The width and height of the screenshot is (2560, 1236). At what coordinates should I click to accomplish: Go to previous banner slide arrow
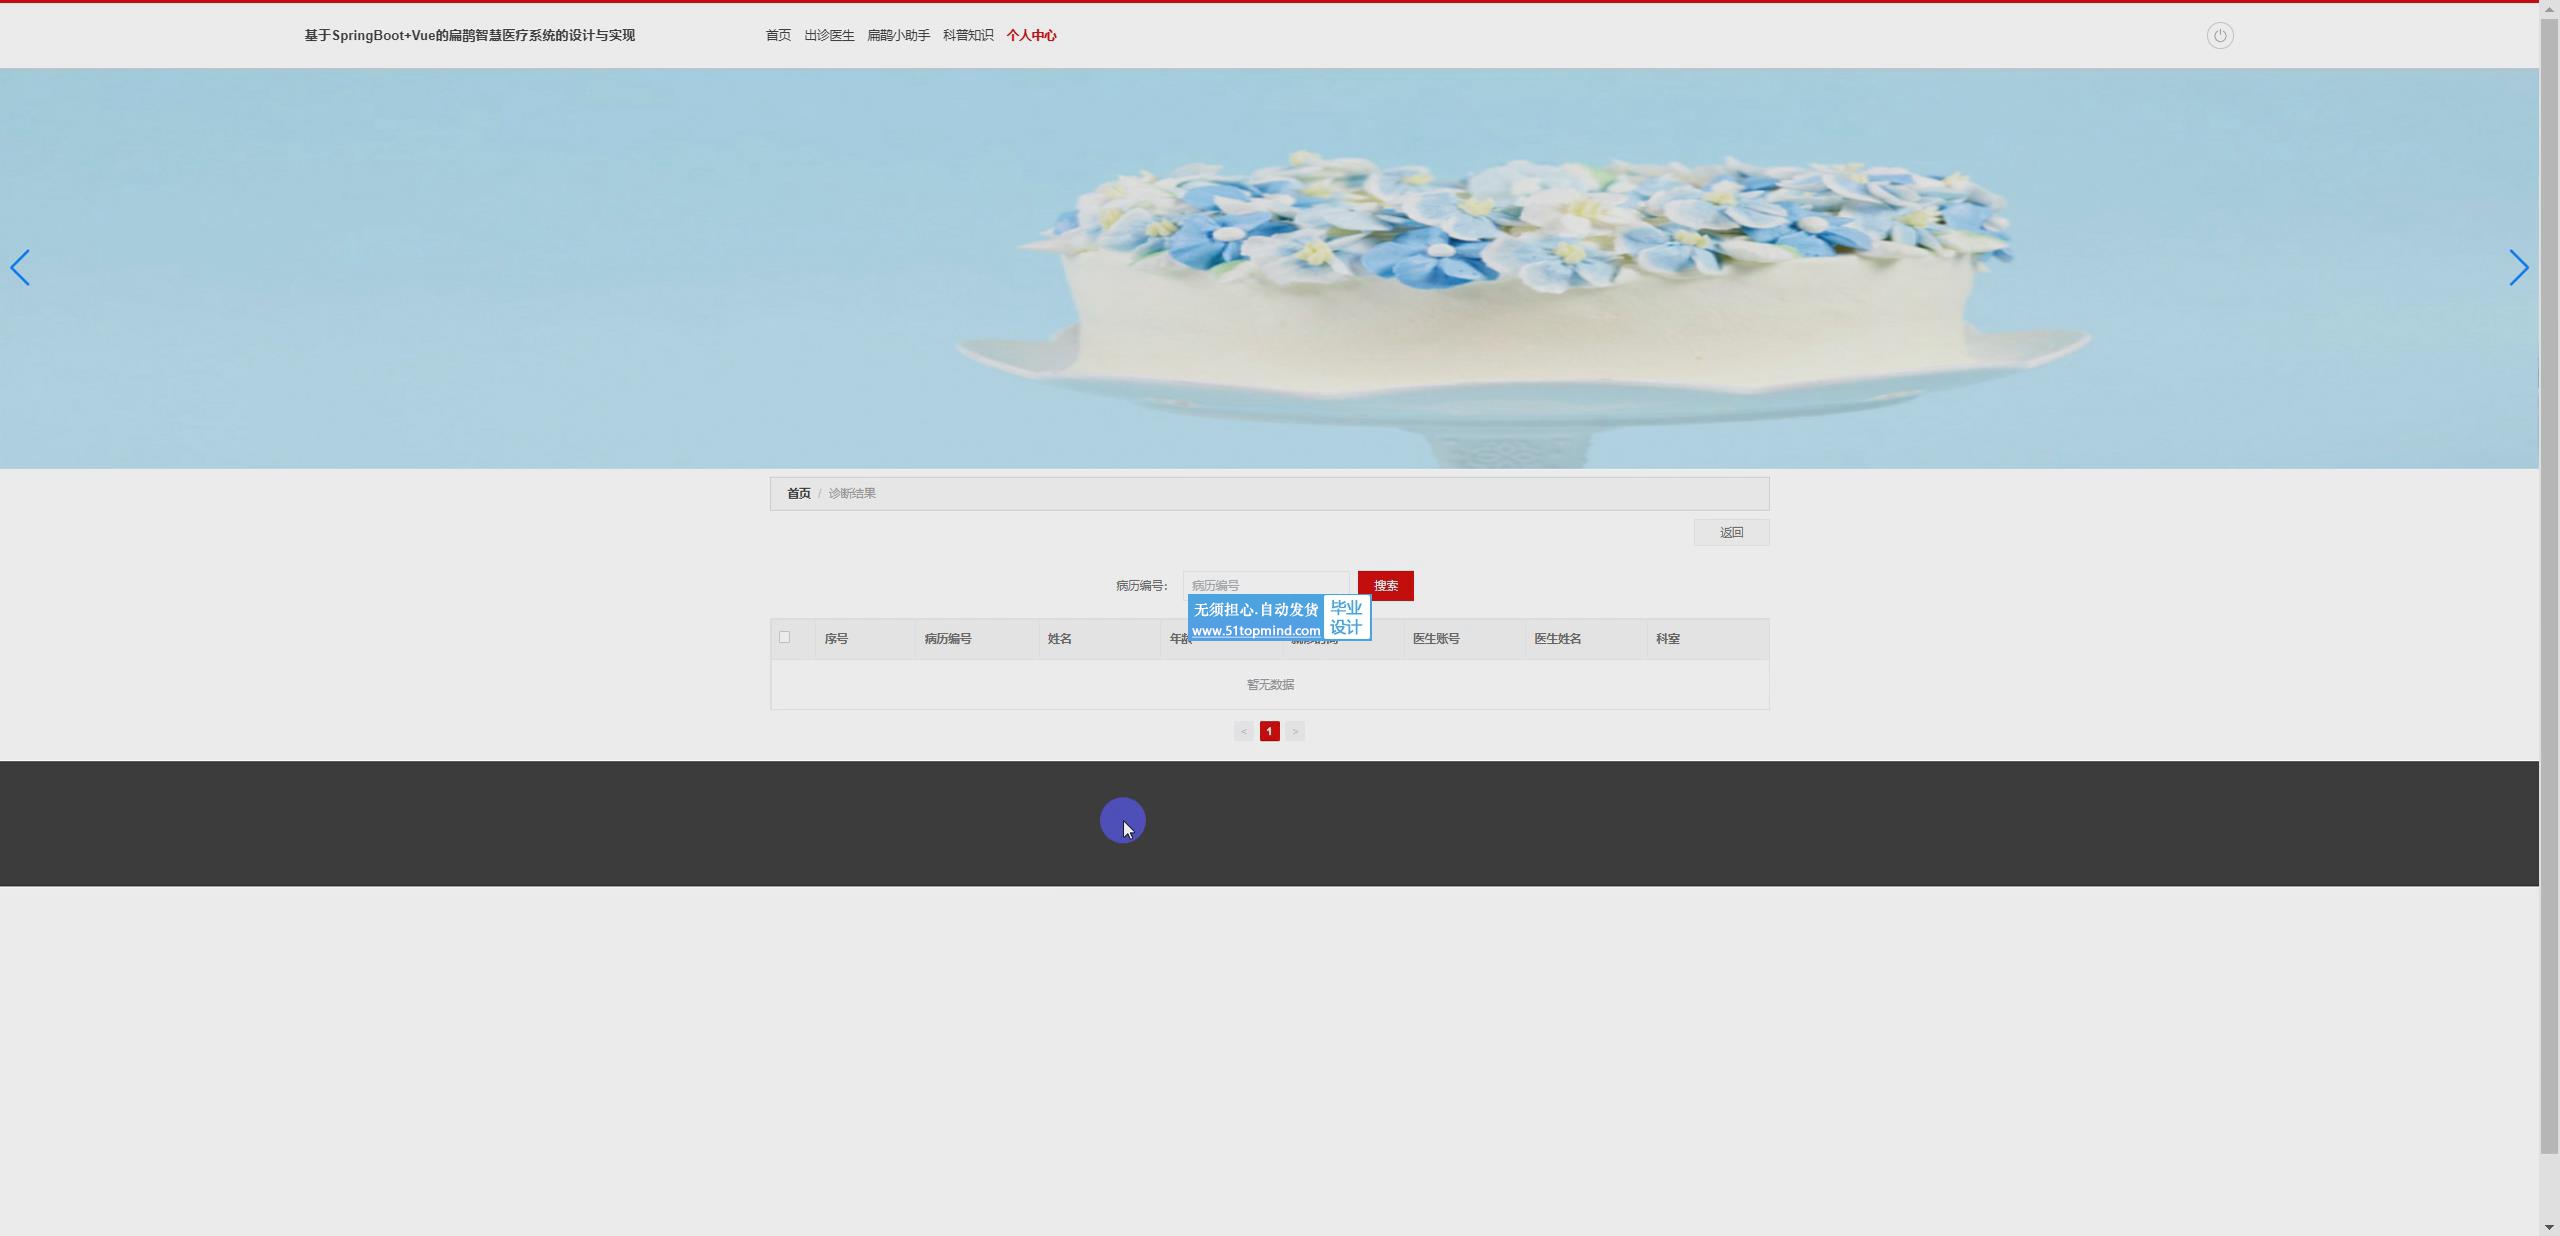[x=20, y=268]
